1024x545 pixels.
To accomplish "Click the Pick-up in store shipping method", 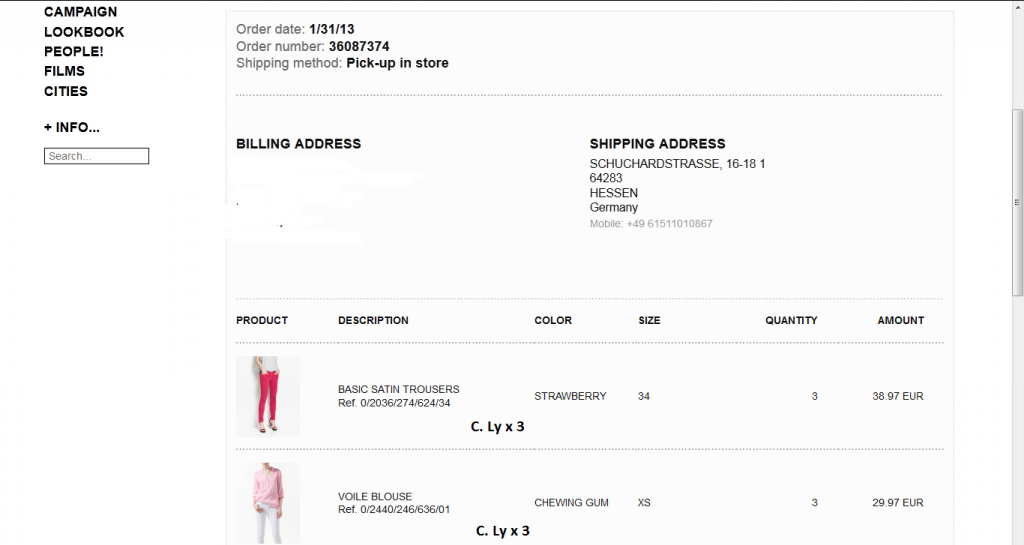I will pyautogui.click(x=397, y=63).
